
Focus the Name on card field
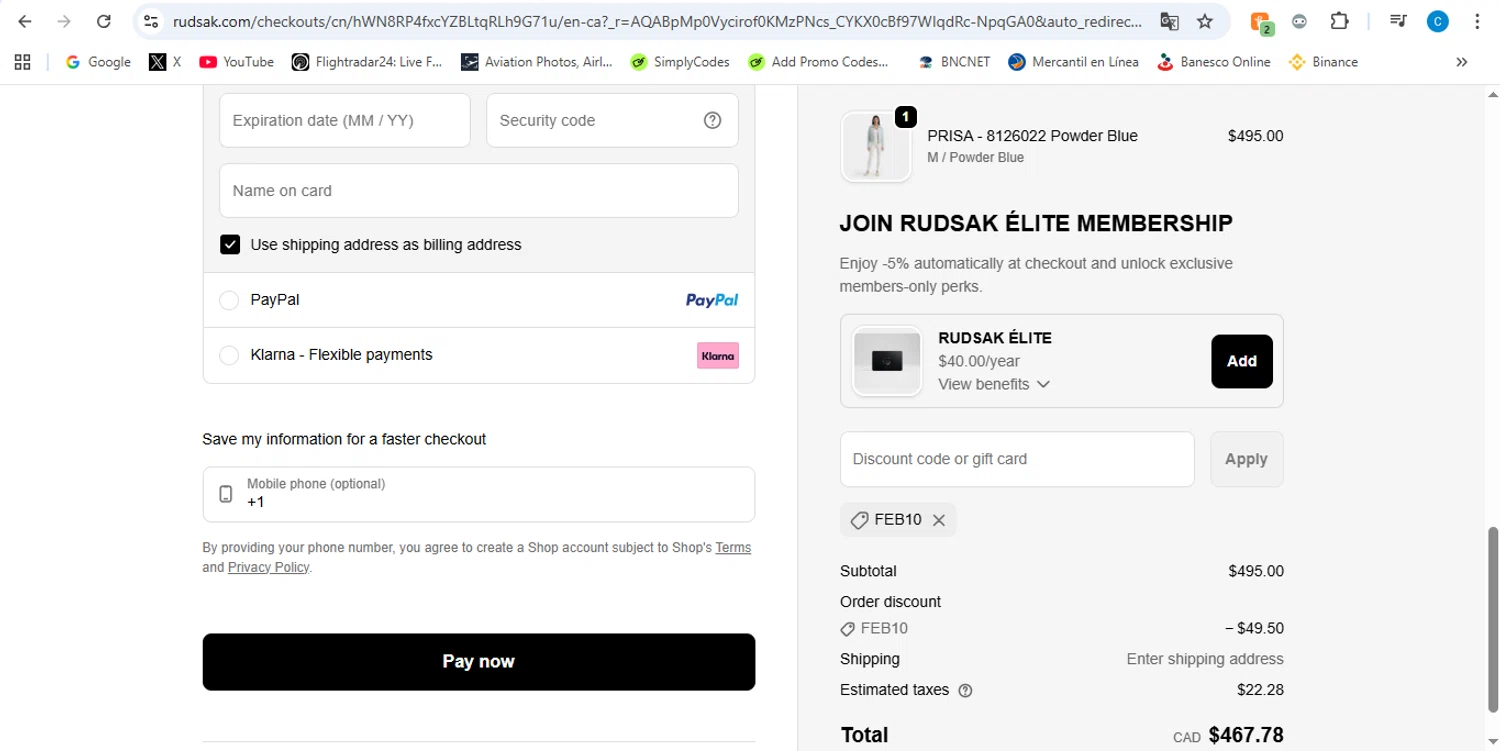tap(479, 190)
